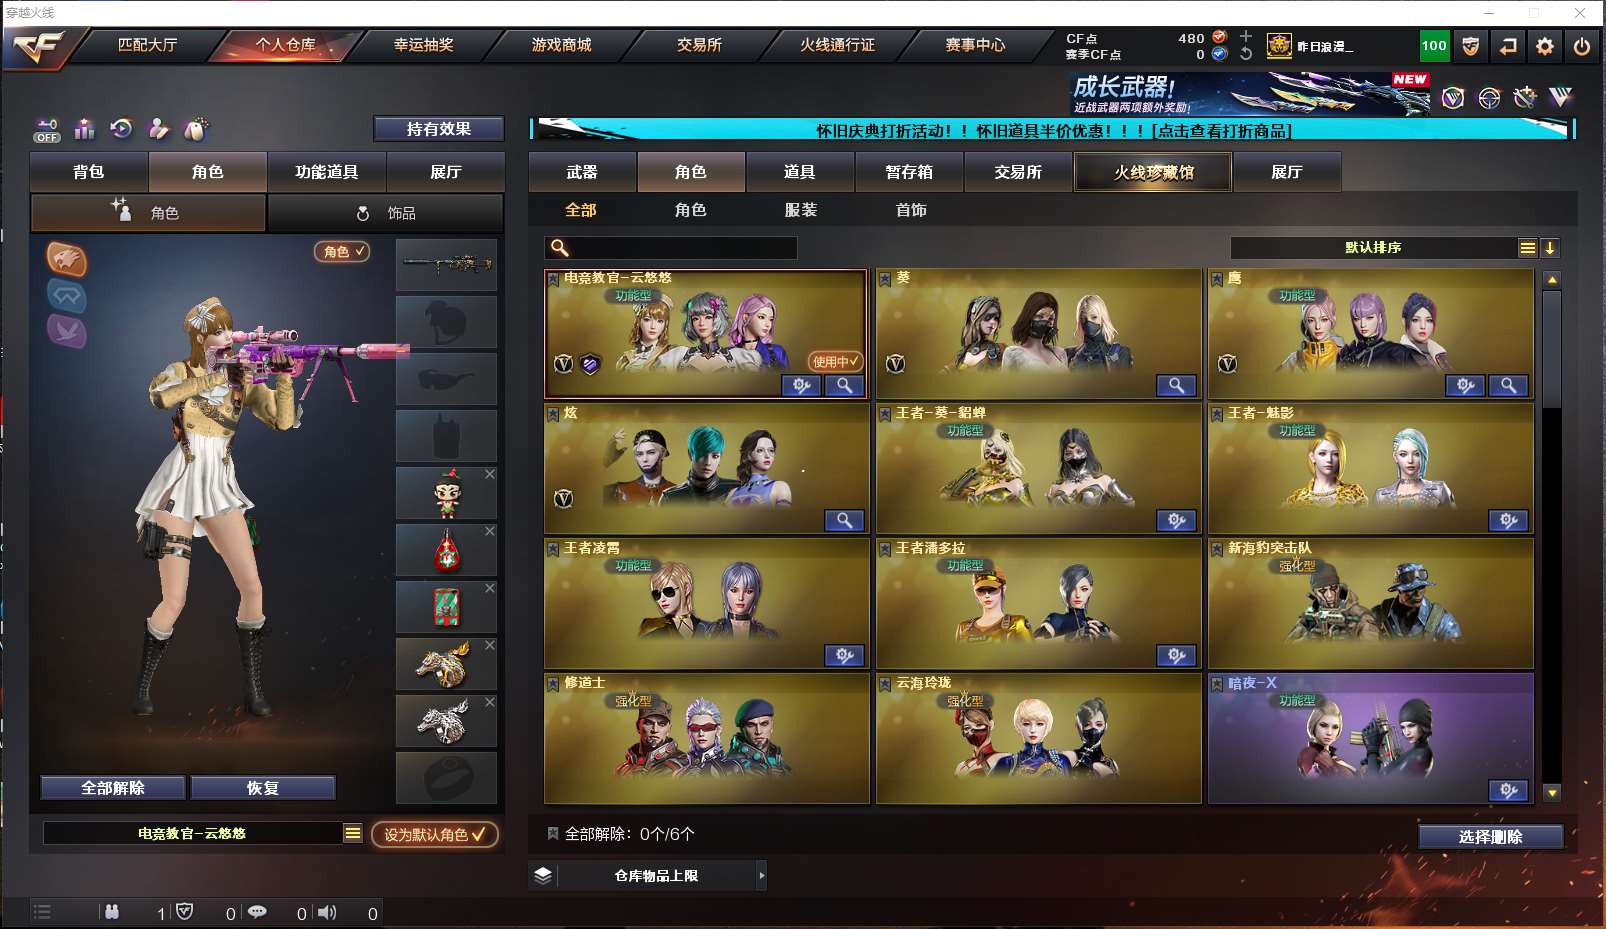
Task: Open the 幸运抽奖 top menu
Action: point(424,45)
